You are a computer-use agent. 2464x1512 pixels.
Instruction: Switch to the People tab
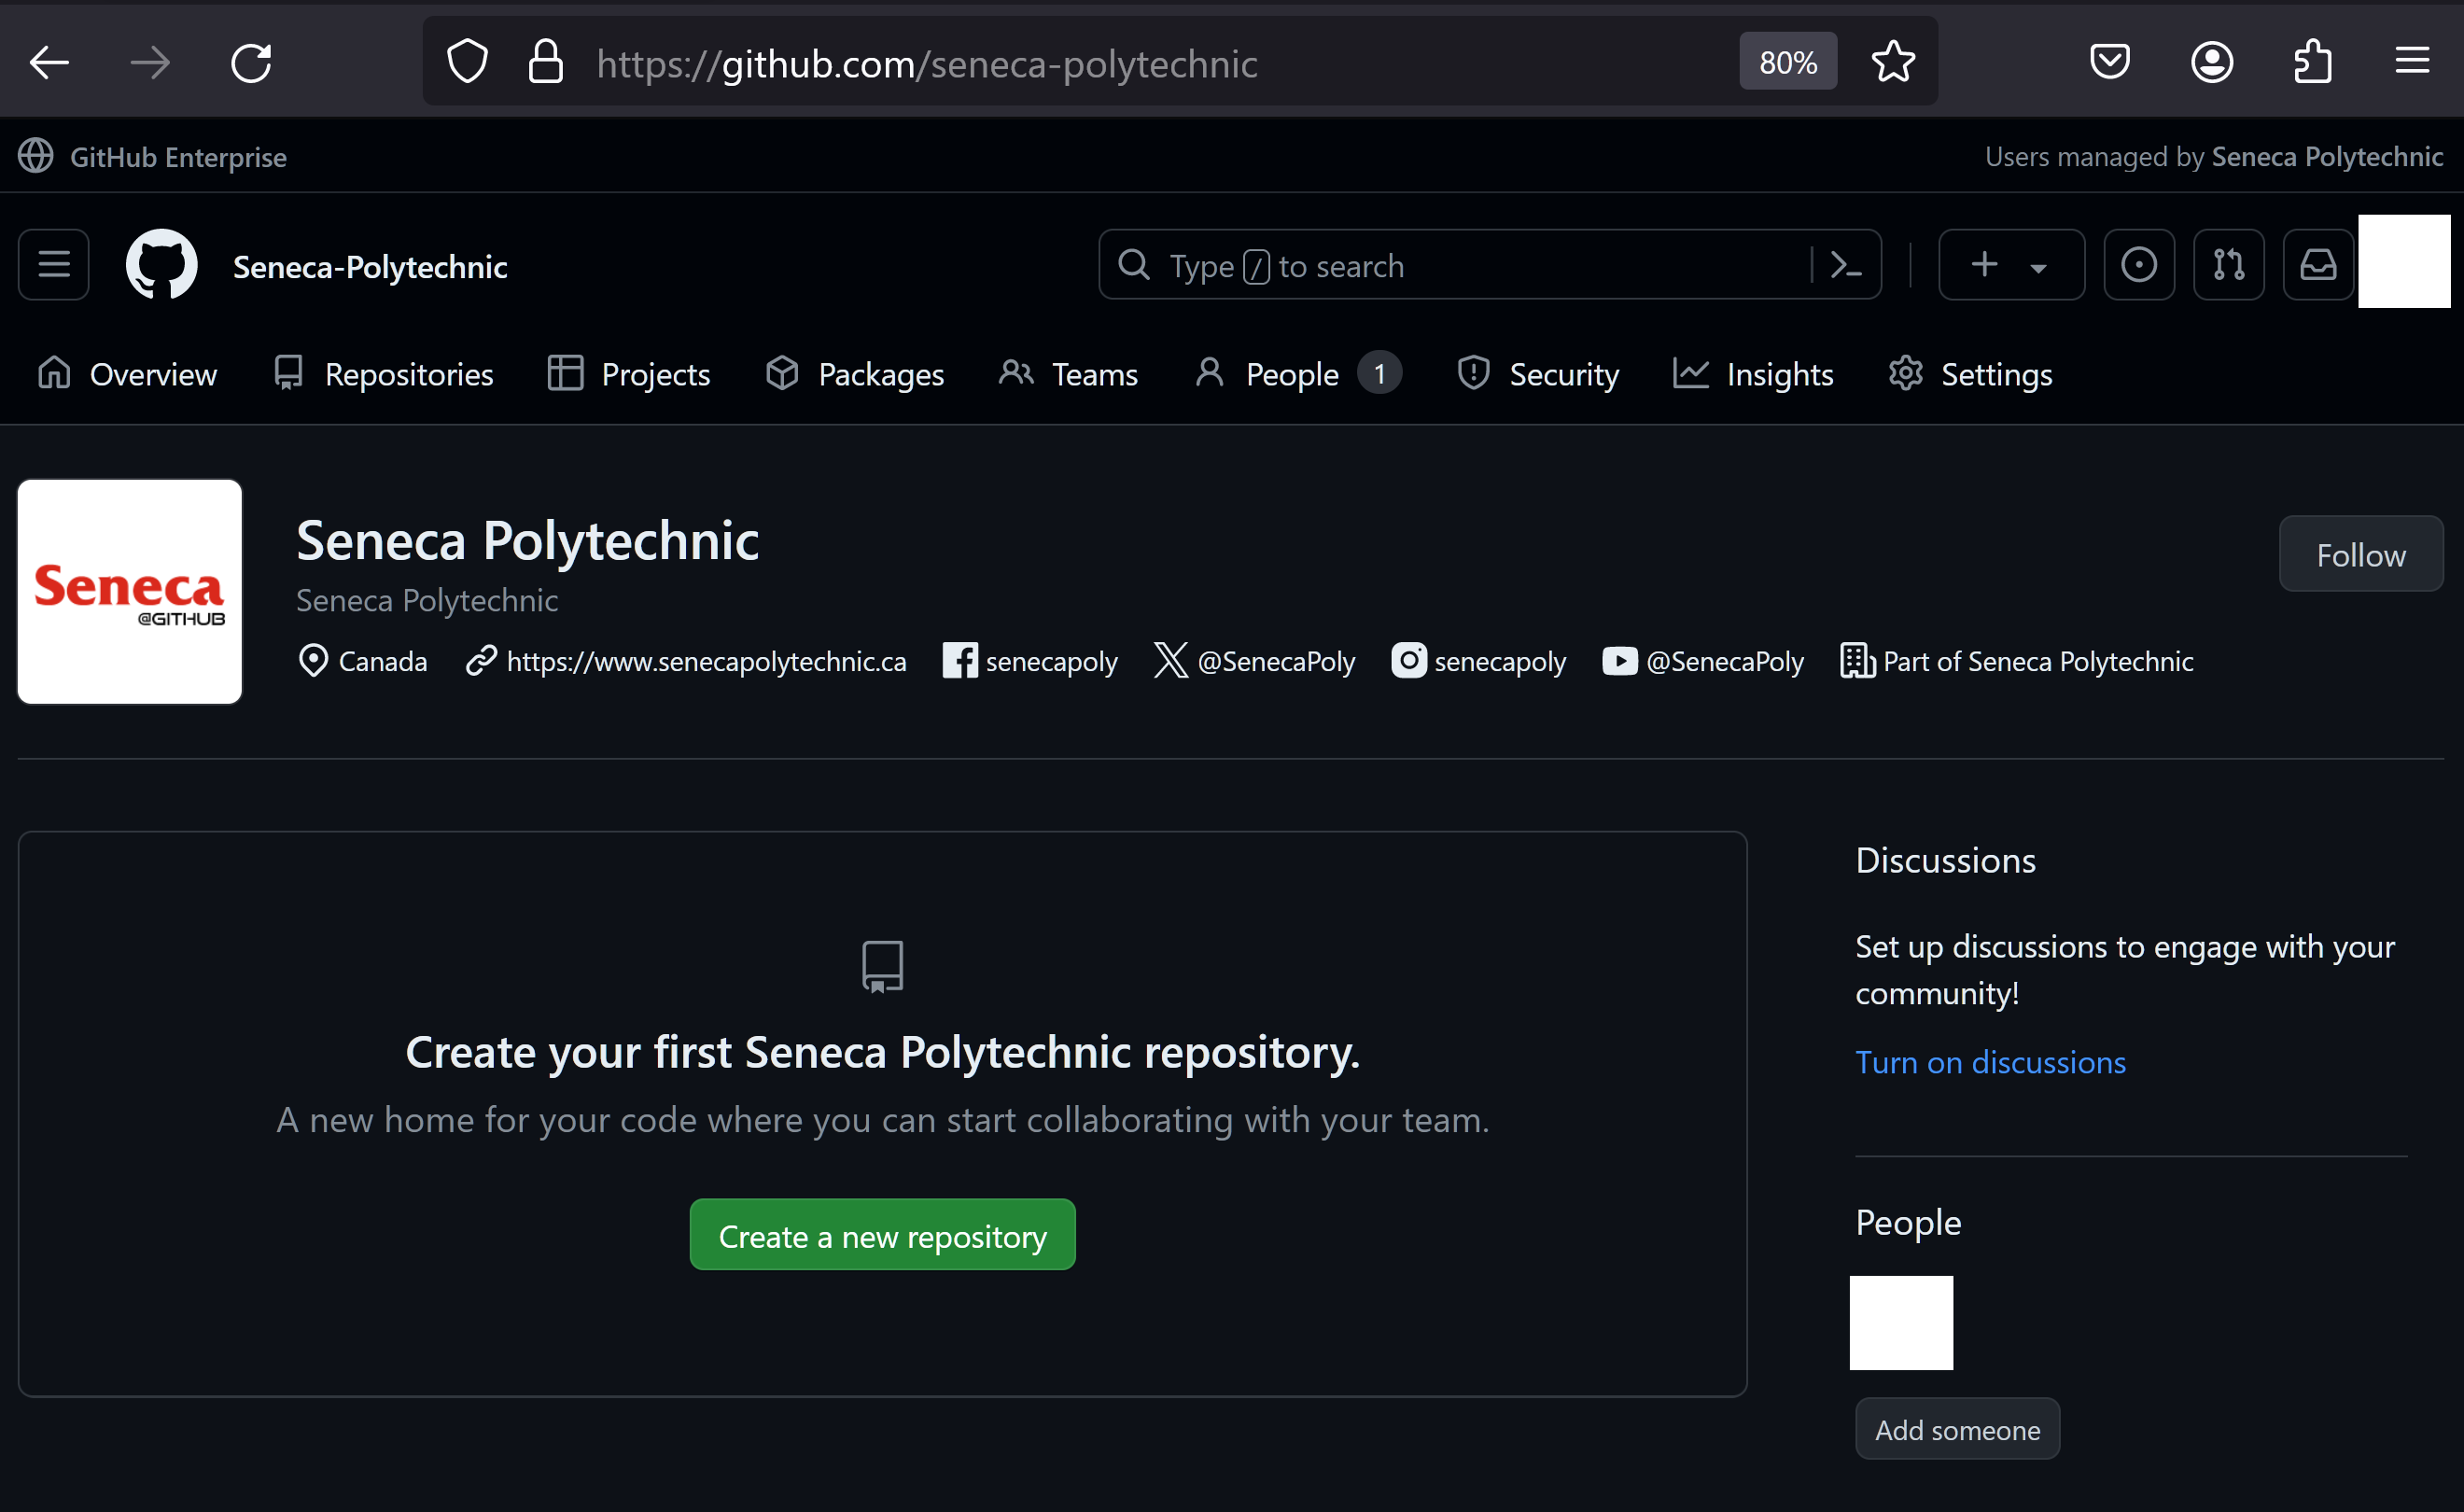(1297, 374)
